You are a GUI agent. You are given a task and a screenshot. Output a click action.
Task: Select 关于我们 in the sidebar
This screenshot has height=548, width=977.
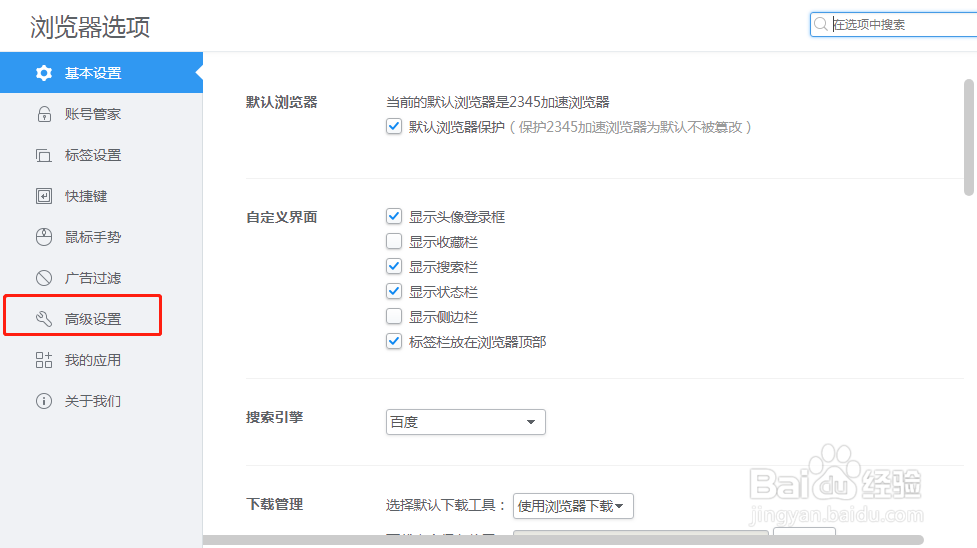[x=102, y=401]
